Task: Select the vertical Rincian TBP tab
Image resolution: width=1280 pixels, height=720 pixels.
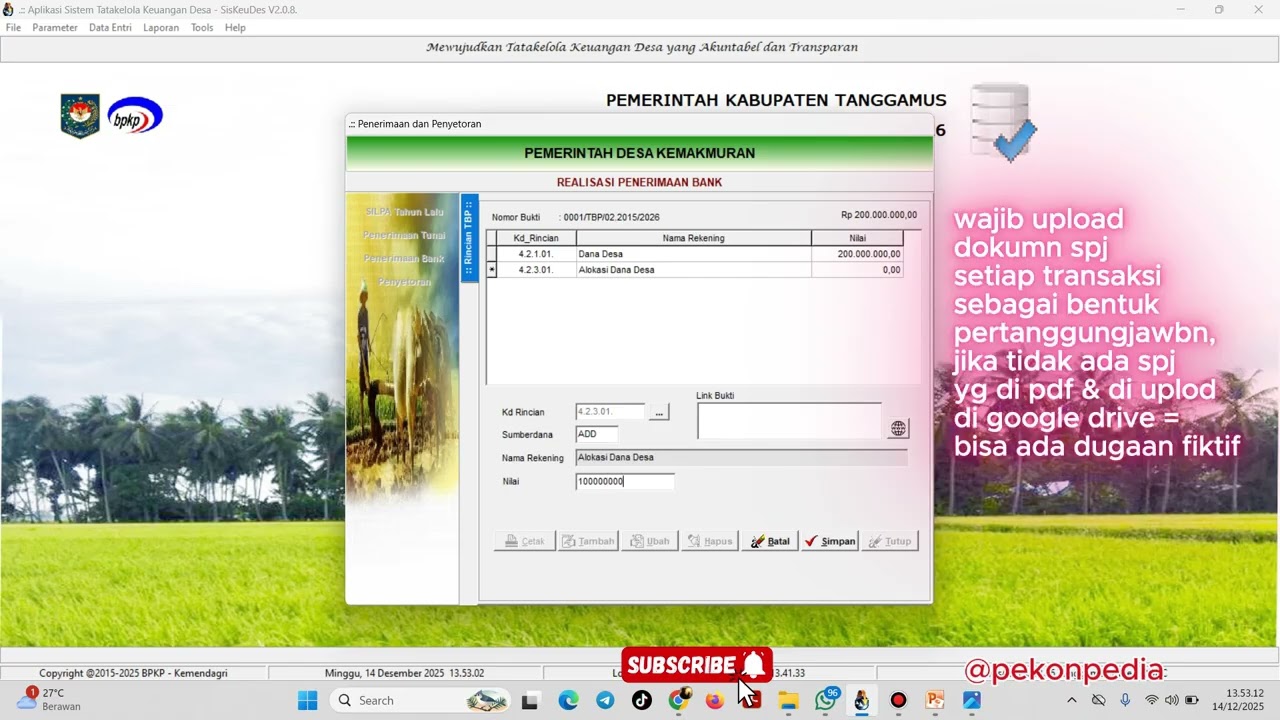Action: [x=469, y=238]
